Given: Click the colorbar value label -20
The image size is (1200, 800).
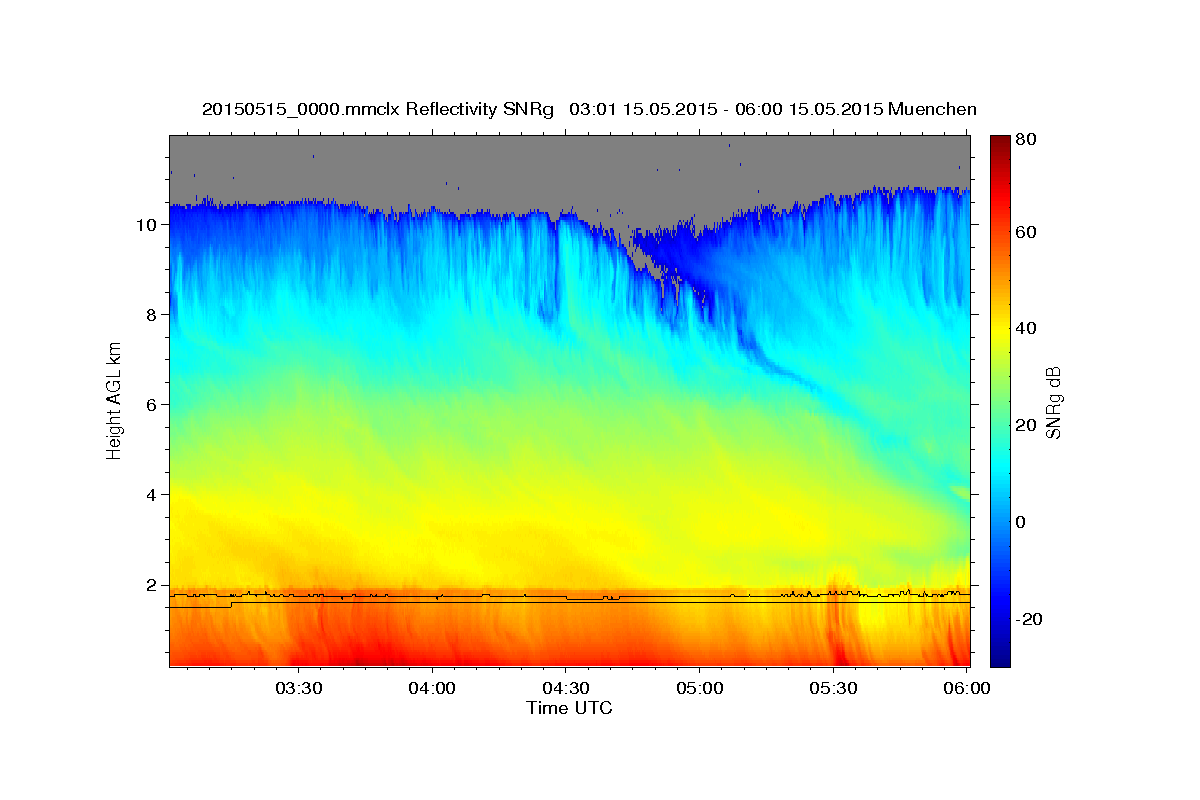Looking at the screenshot, I should pyautogui.click(x=1032, y=619).
